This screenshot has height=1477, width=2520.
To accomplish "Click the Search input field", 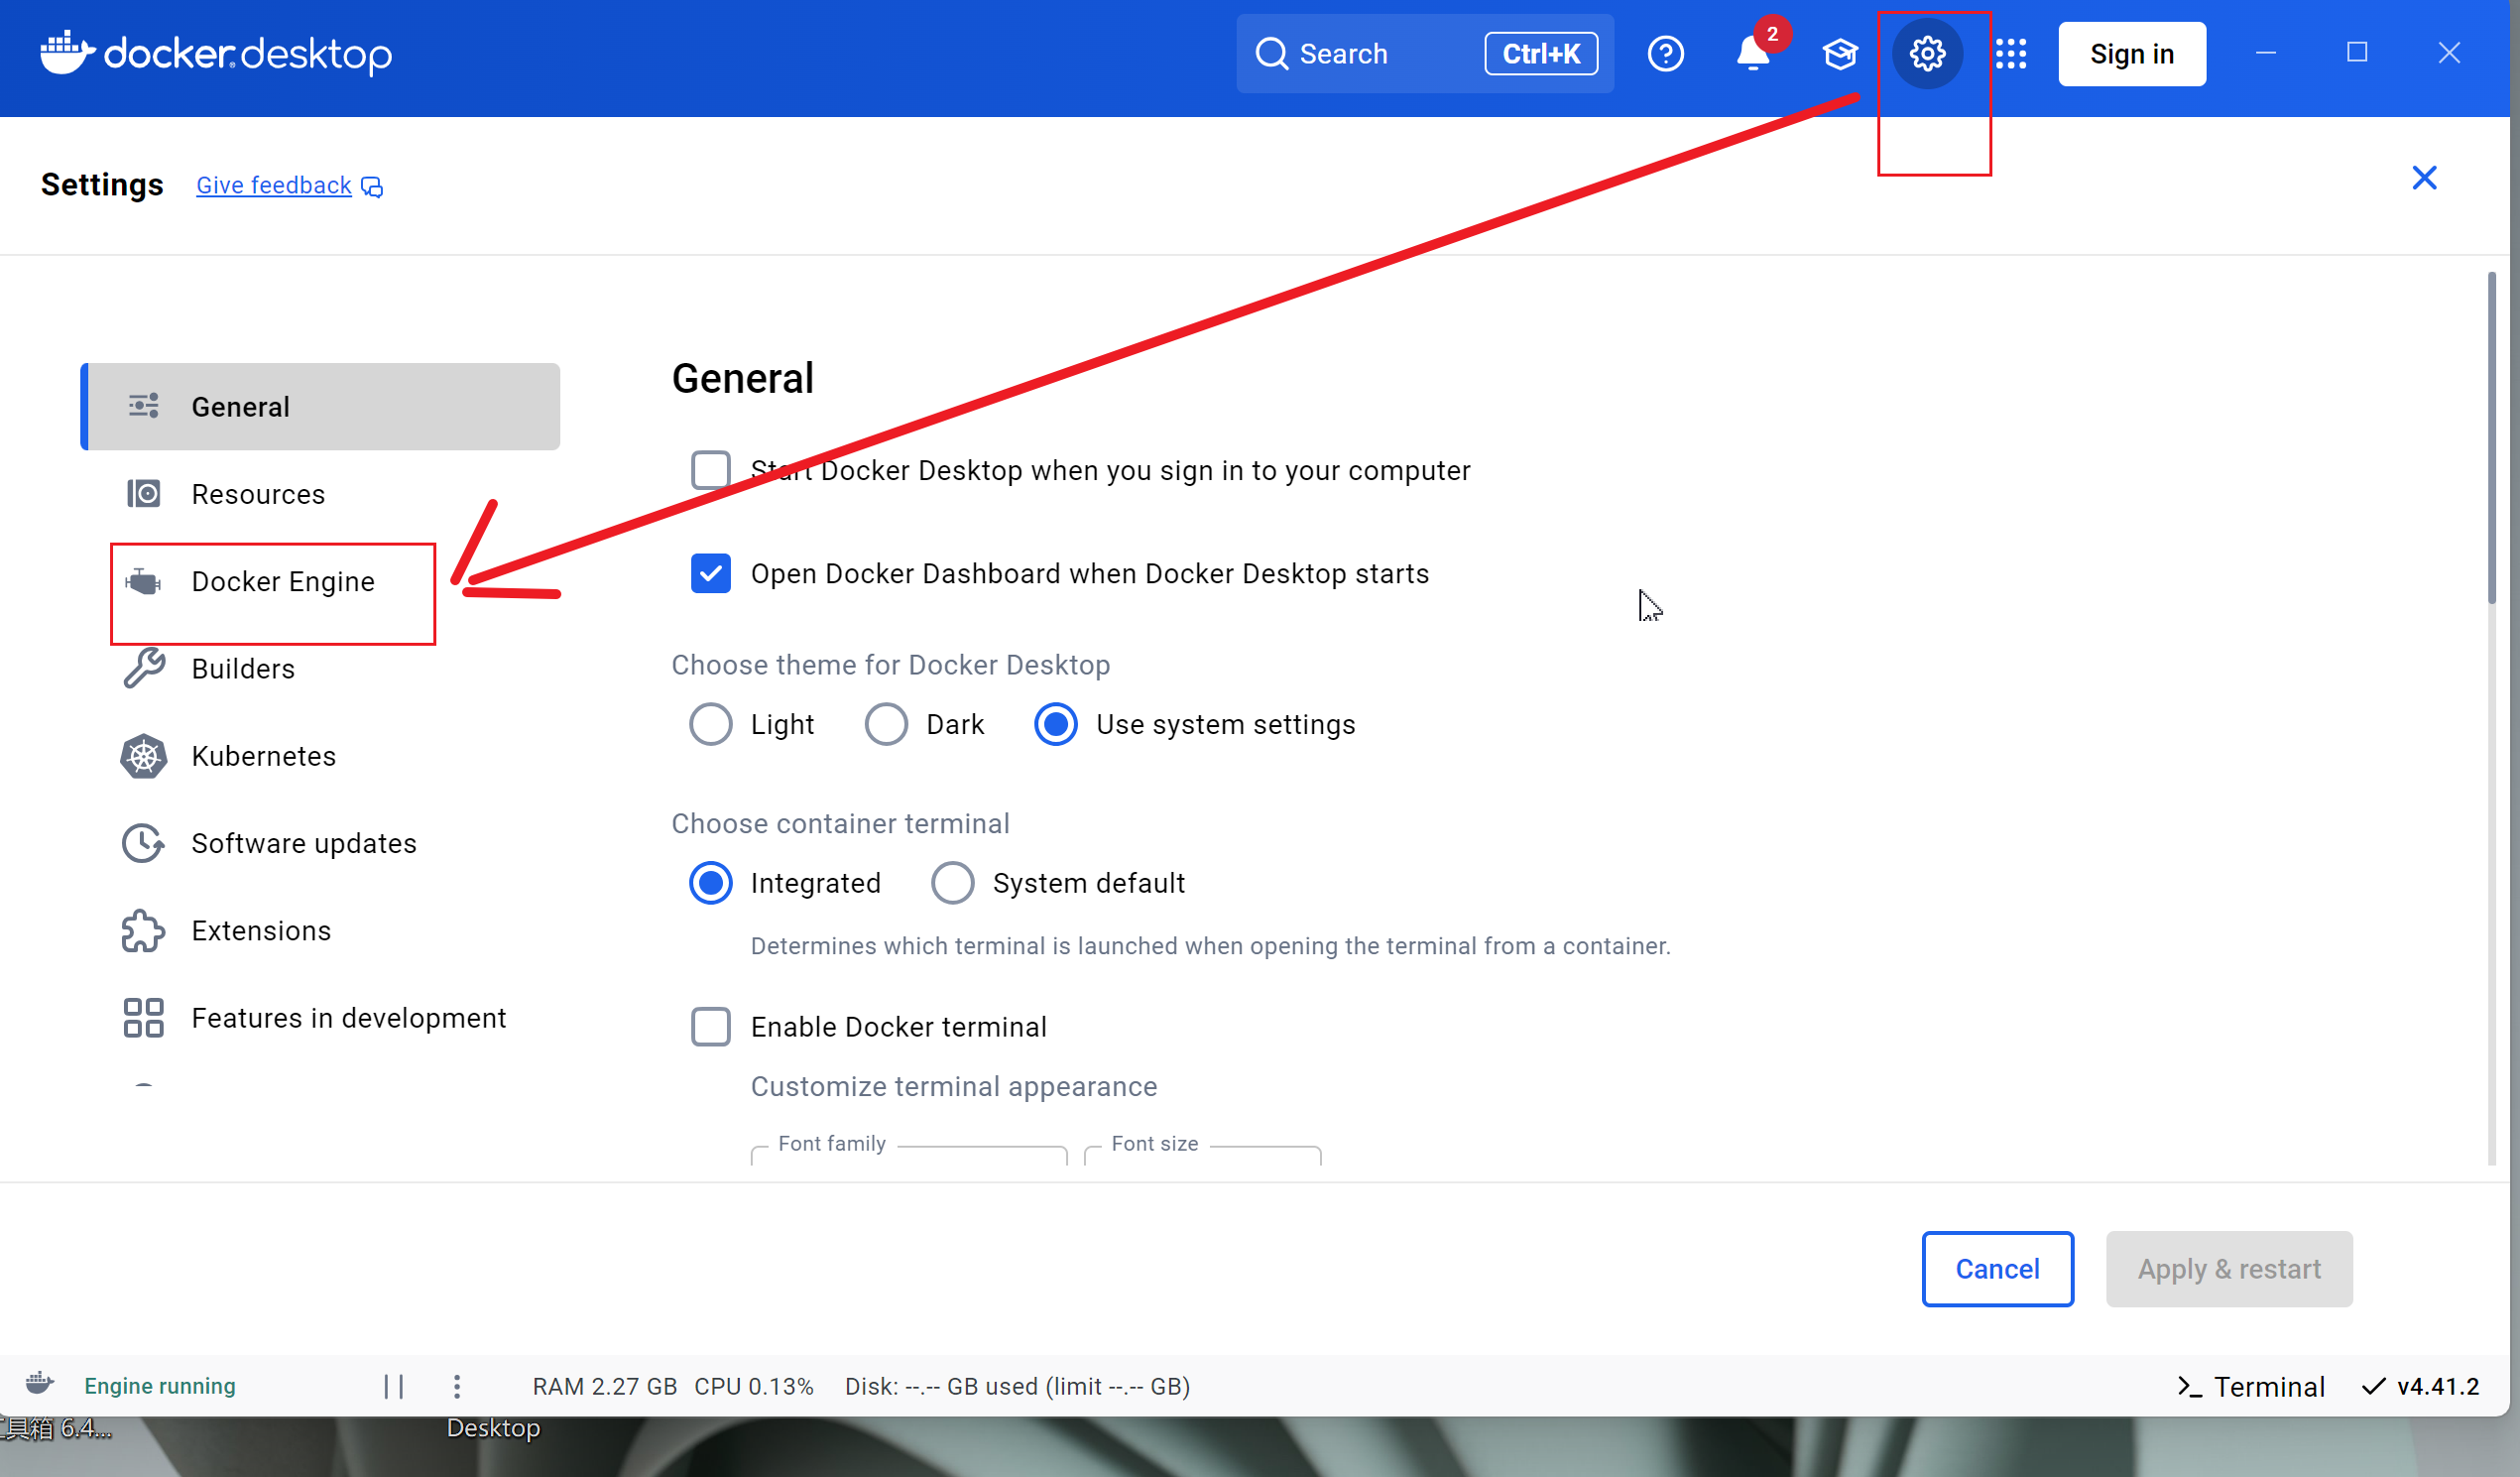I will pos(1380,53).
